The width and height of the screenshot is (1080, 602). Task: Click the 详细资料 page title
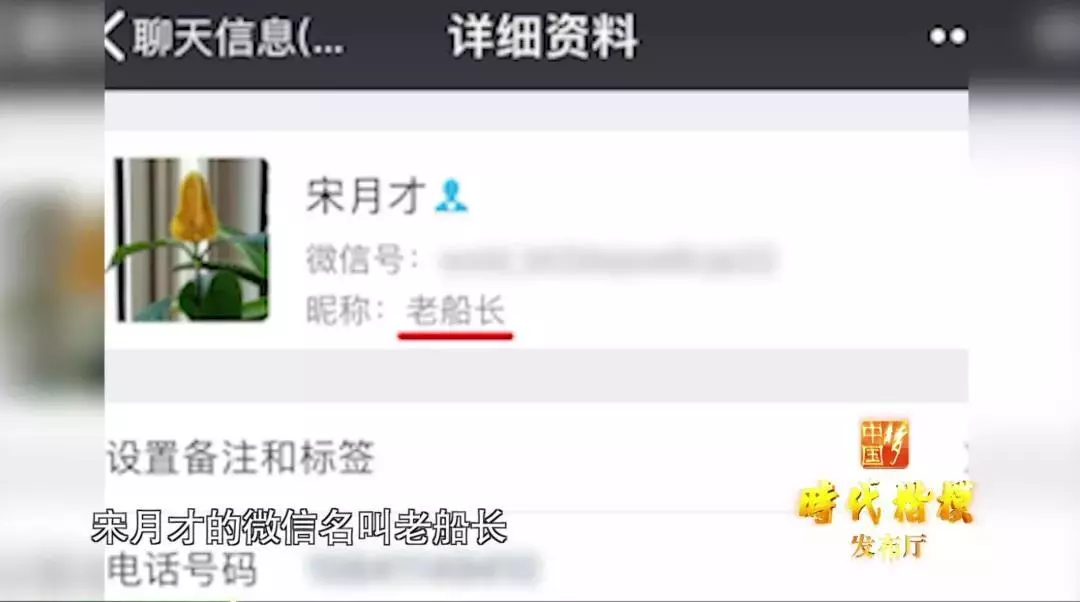(543, 37)
